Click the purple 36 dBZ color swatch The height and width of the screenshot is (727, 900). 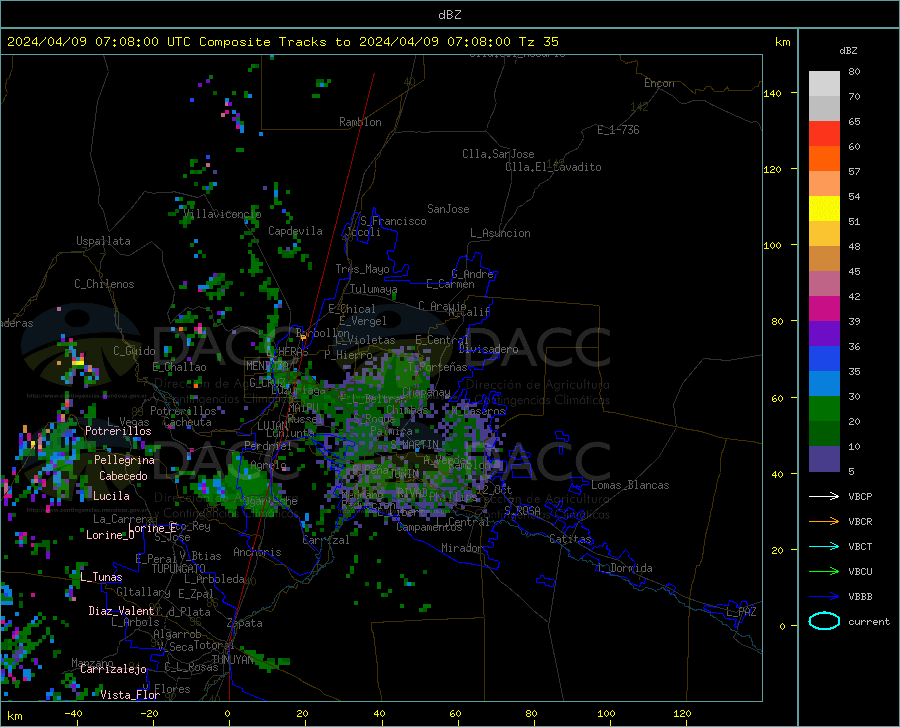coord(824,334)
